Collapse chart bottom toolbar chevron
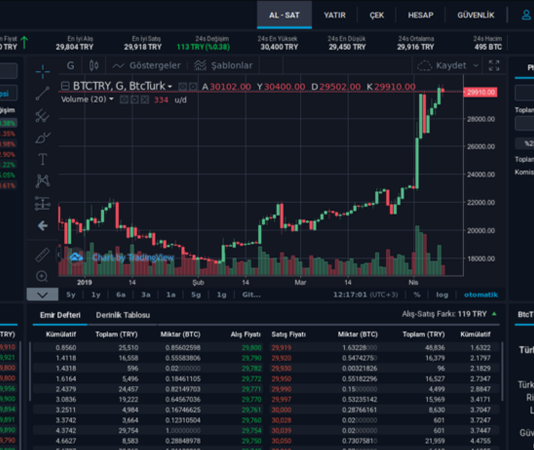The width and height of the screenshot is (534, 450). [43, 295]
